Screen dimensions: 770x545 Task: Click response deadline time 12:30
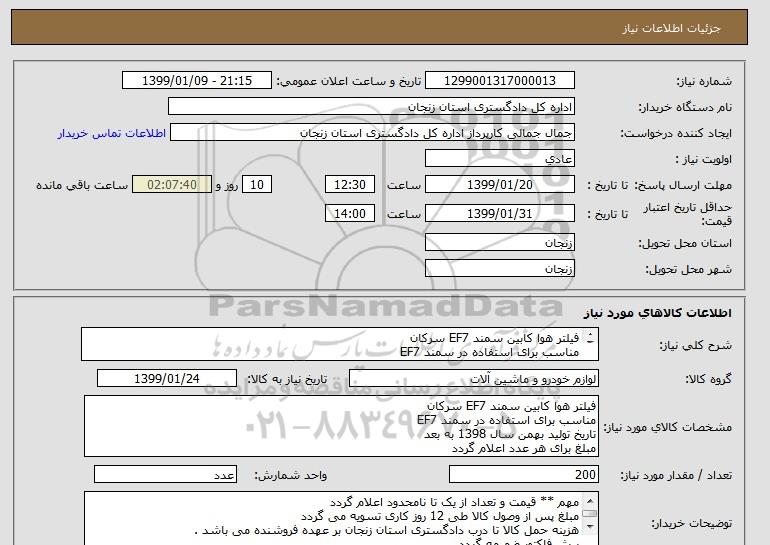tap(350, 185)
